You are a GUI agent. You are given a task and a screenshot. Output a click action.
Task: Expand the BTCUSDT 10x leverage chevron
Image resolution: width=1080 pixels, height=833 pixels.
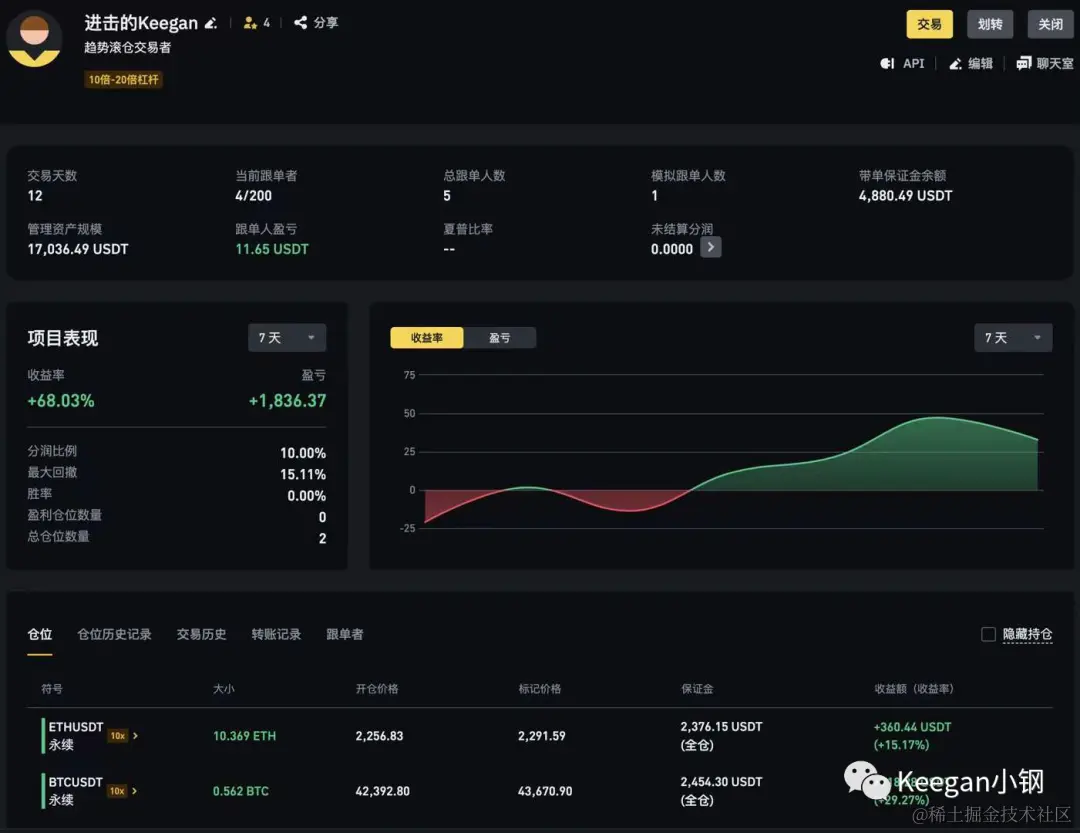coord(134,791)
